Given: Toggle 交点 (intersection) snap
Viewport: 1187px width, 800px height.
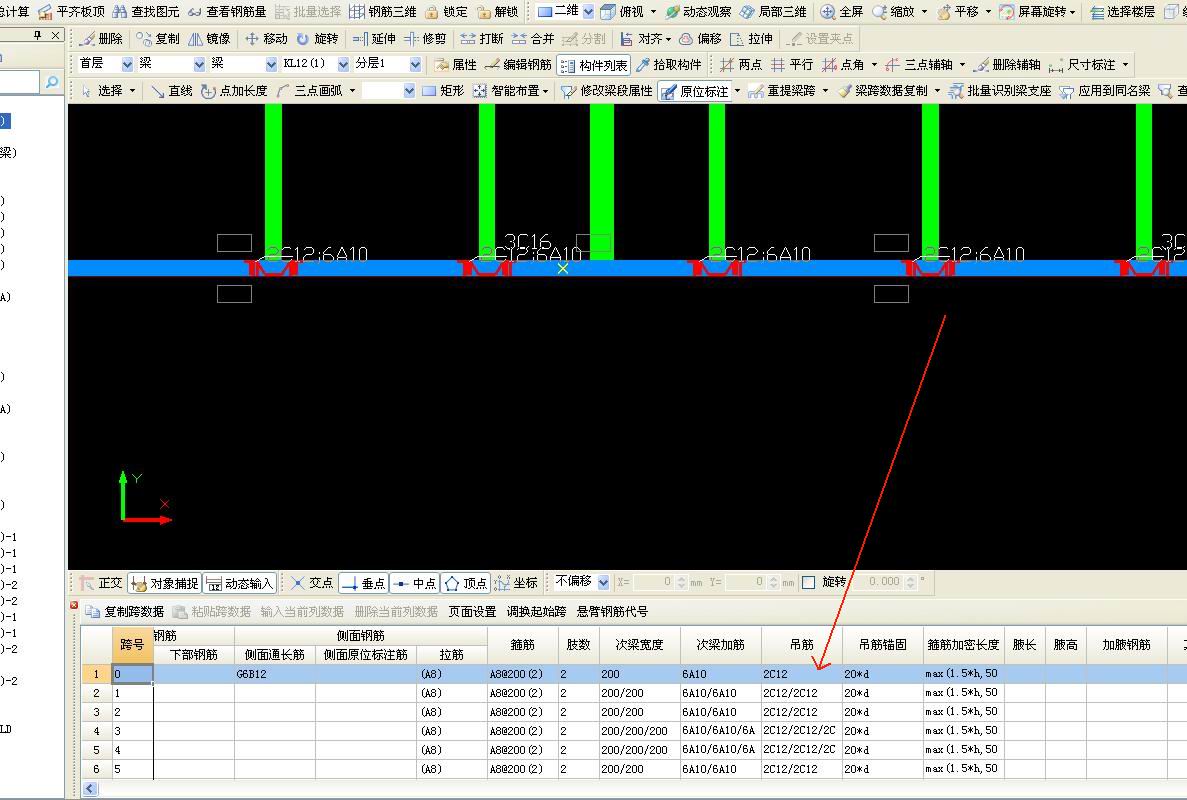Looking at the screenshot, I should coord(312,583).
